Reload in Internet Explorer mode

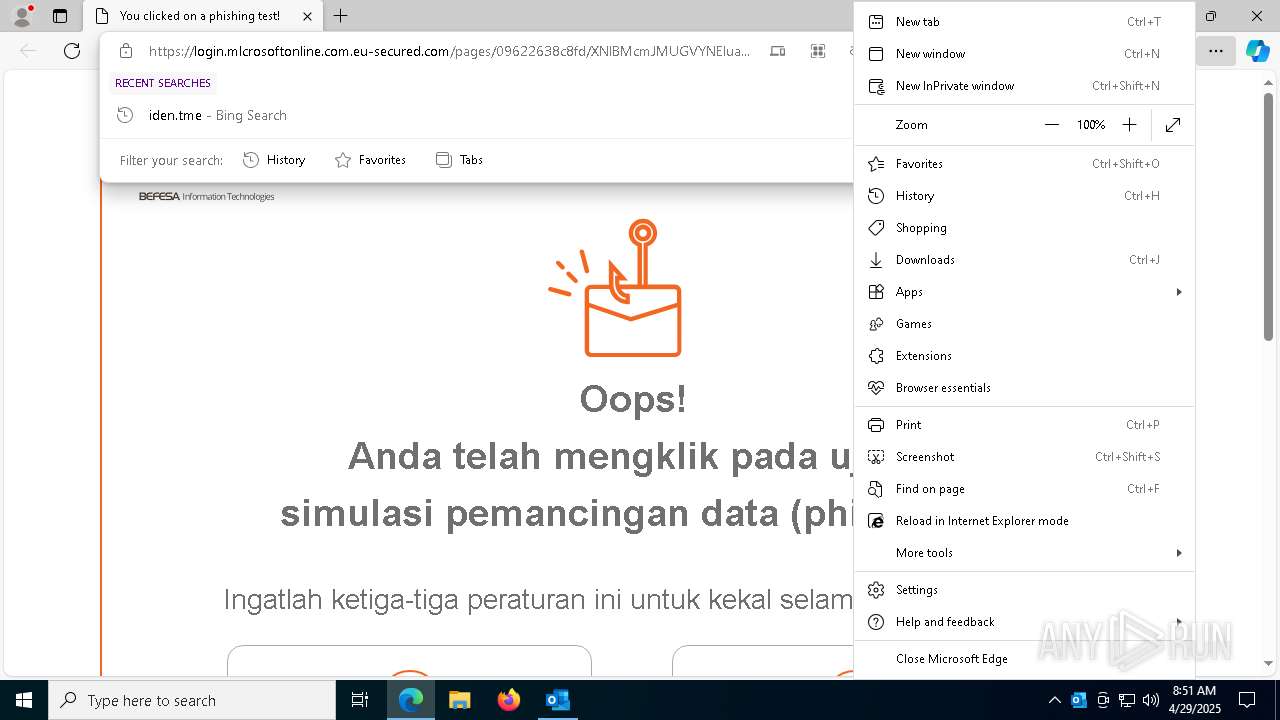point(1024,521)
